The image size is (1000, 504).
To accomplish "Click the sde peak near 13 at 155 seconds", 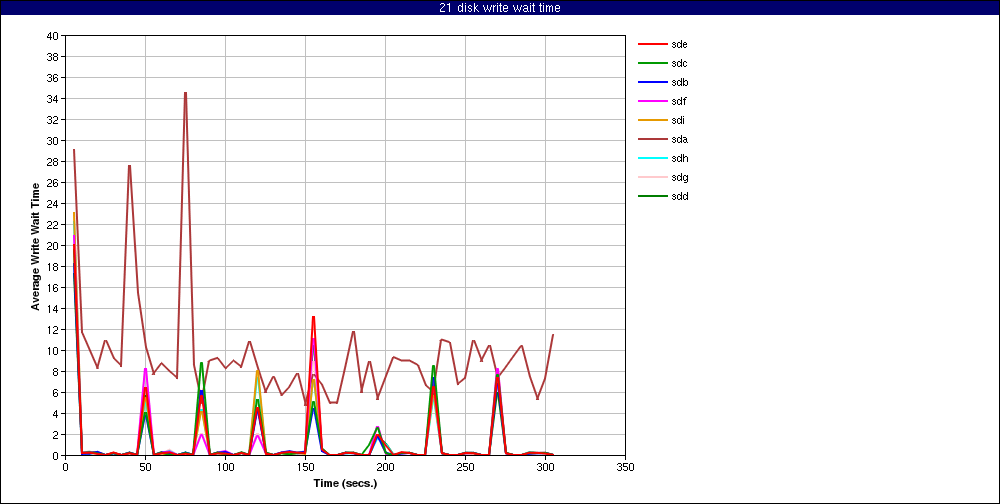I will point(313,317).
